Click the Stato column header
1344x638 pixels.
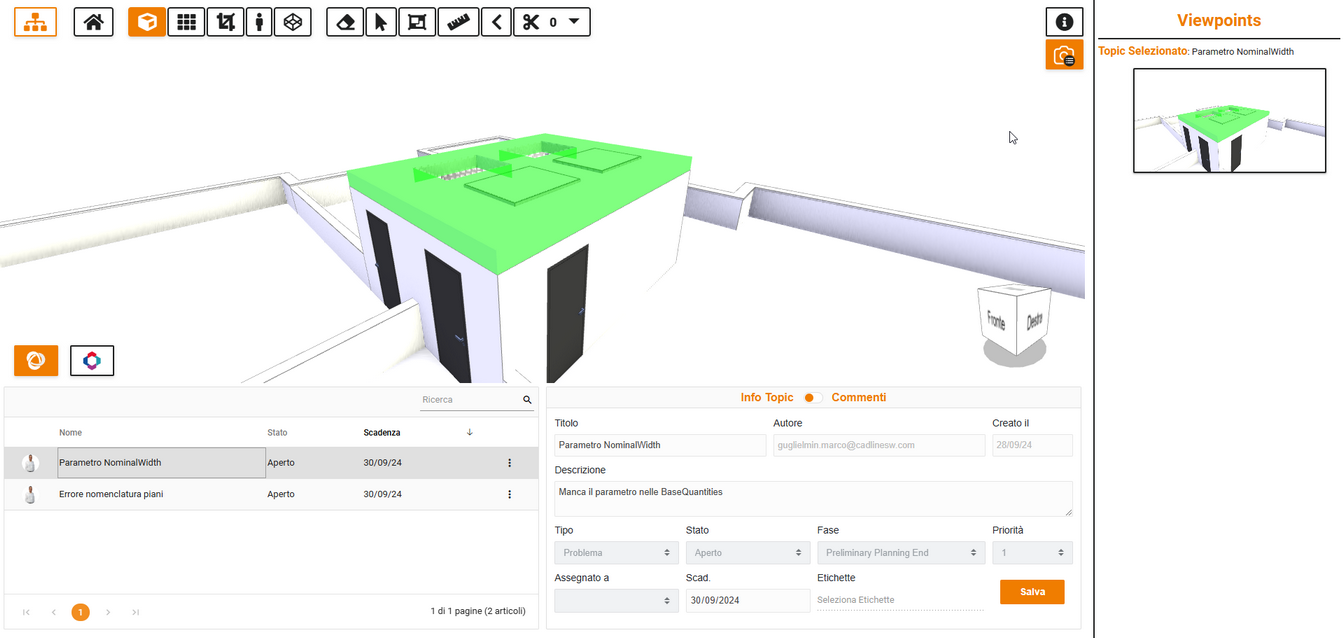[277, 433]
